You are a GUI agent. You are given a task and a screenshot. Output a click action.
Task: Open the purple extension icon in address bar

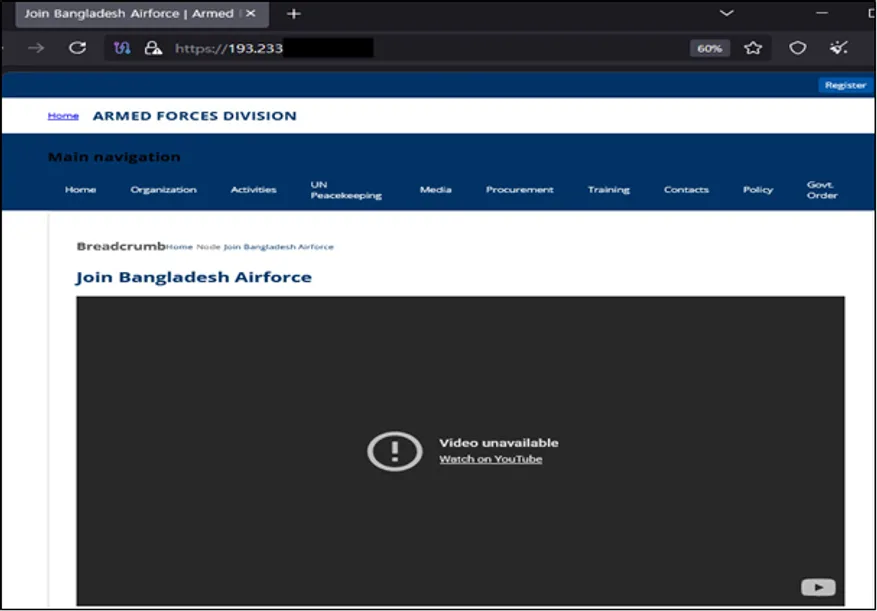pyautogui.click(x=122, y=48)
